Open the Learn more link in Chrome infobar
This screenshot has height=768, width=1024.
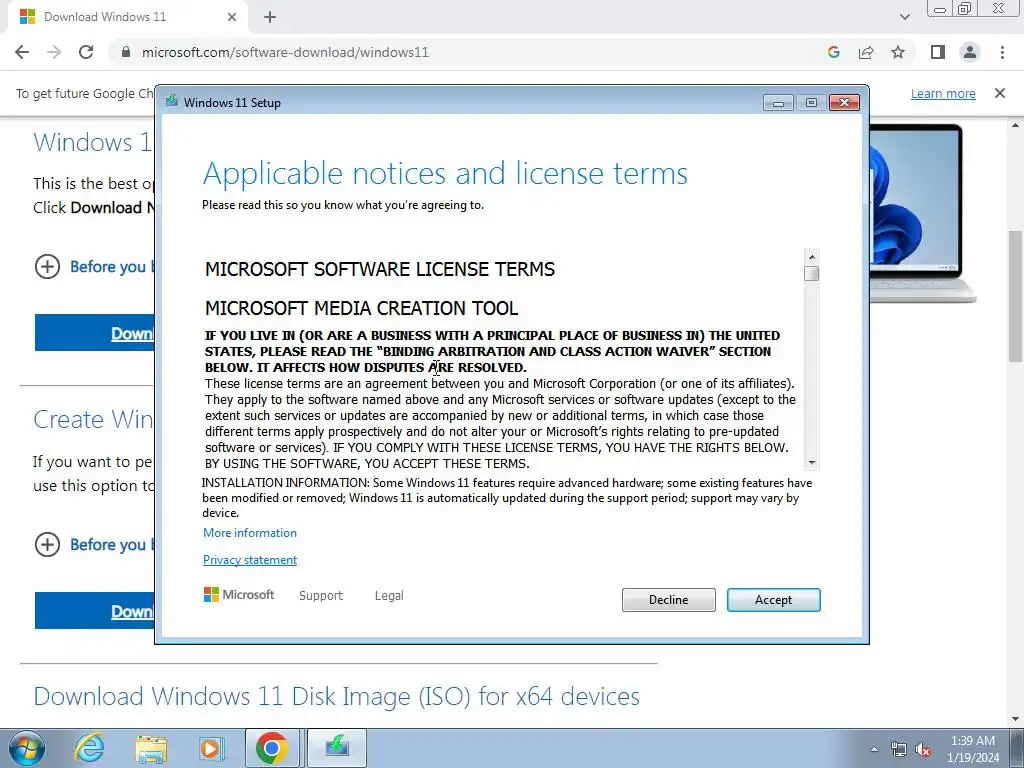click(x=943, y=93)
